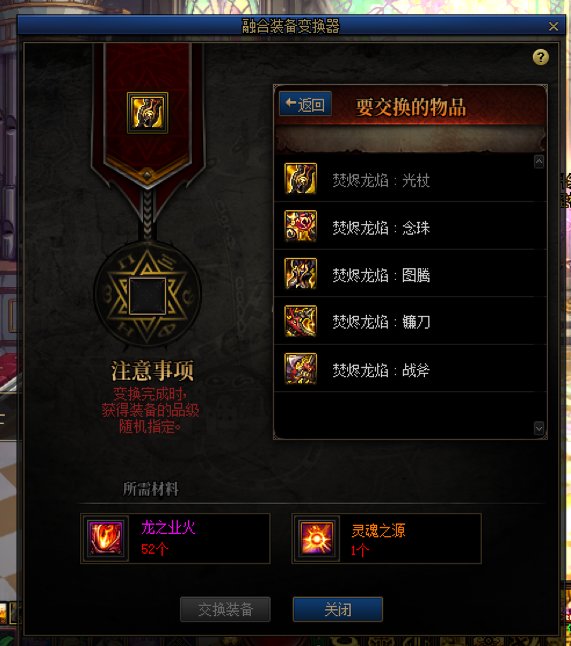This screenshot has width=571, height=646.
Task: Click the 焚烬龙焰 战斧 item icon
Action: tap(300, 368)
